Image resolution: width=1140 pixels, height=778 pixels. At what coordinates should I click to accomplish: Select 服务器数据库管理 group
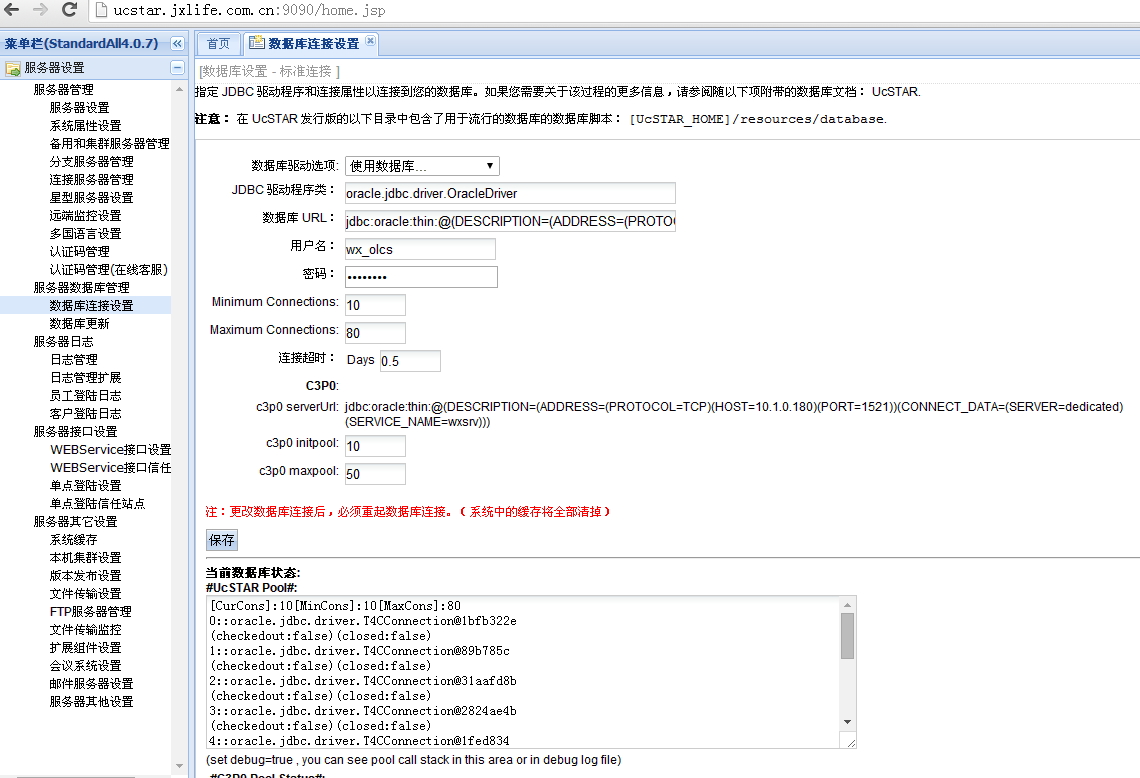[x=81, y=288]
